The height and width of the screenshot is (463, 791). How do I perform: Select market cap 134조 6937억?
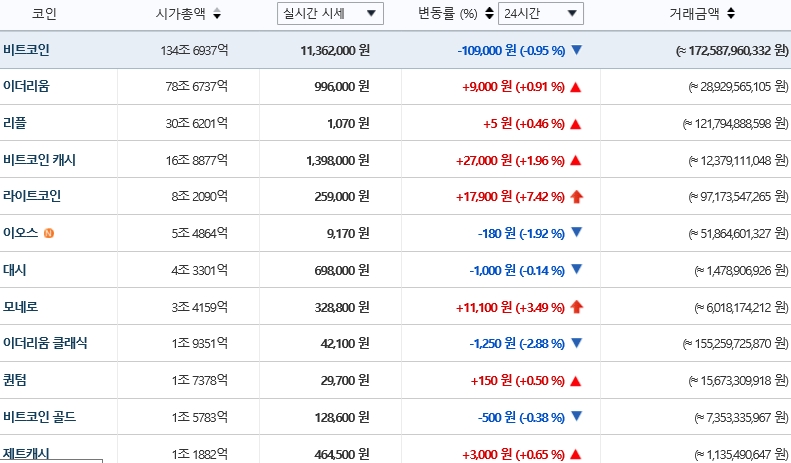tap(195, 50)
